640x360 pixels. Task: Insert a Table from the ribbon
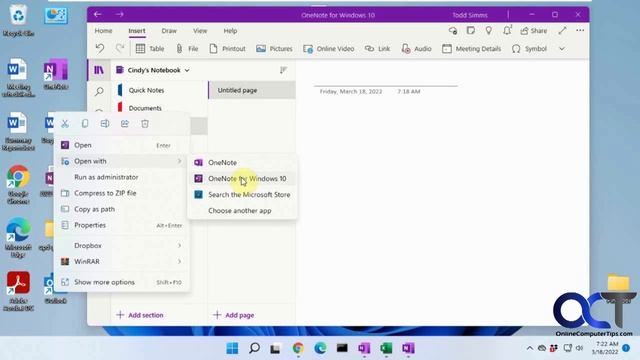(150, 49)
